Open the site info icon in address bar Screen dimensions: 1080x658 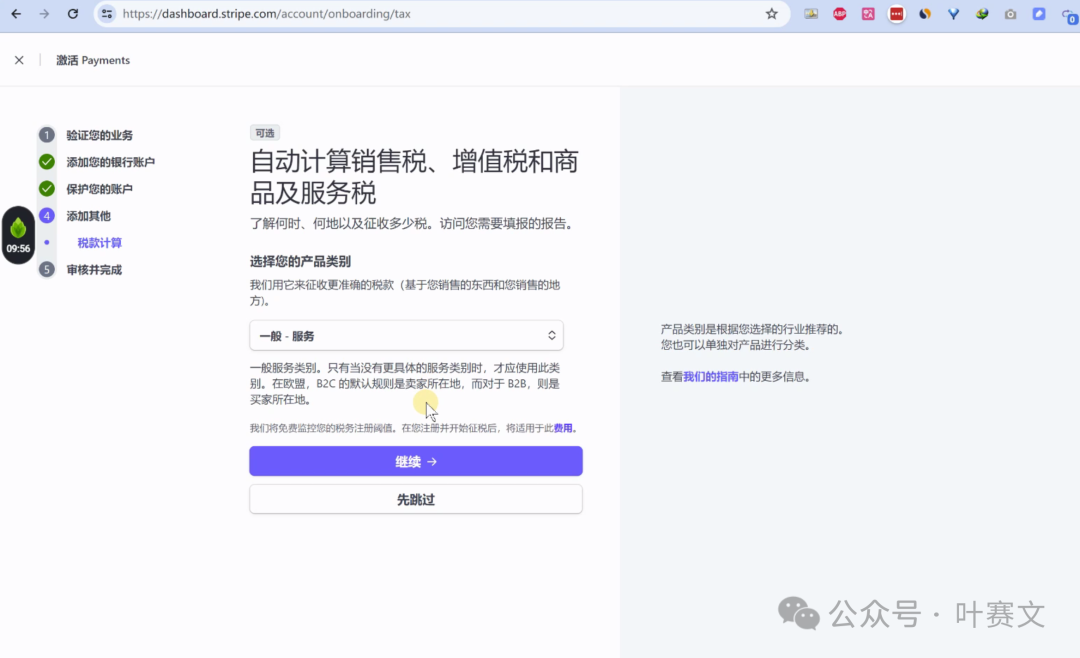(107, 14)
